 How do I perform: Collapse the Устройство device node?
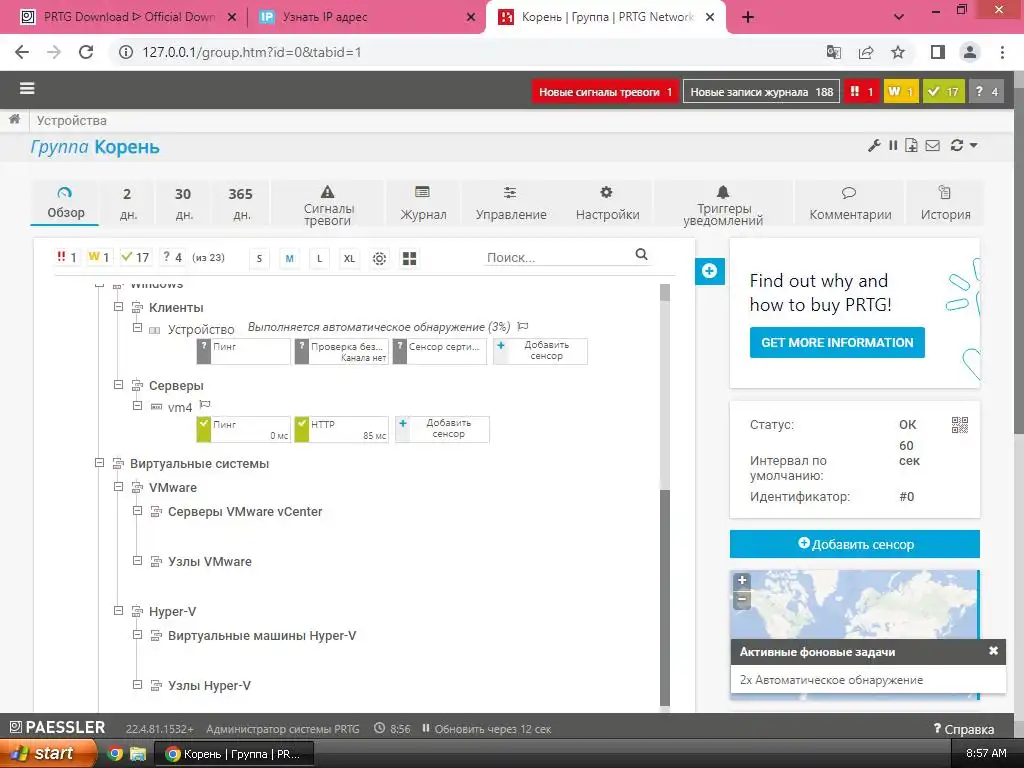[x=137, y=328]
